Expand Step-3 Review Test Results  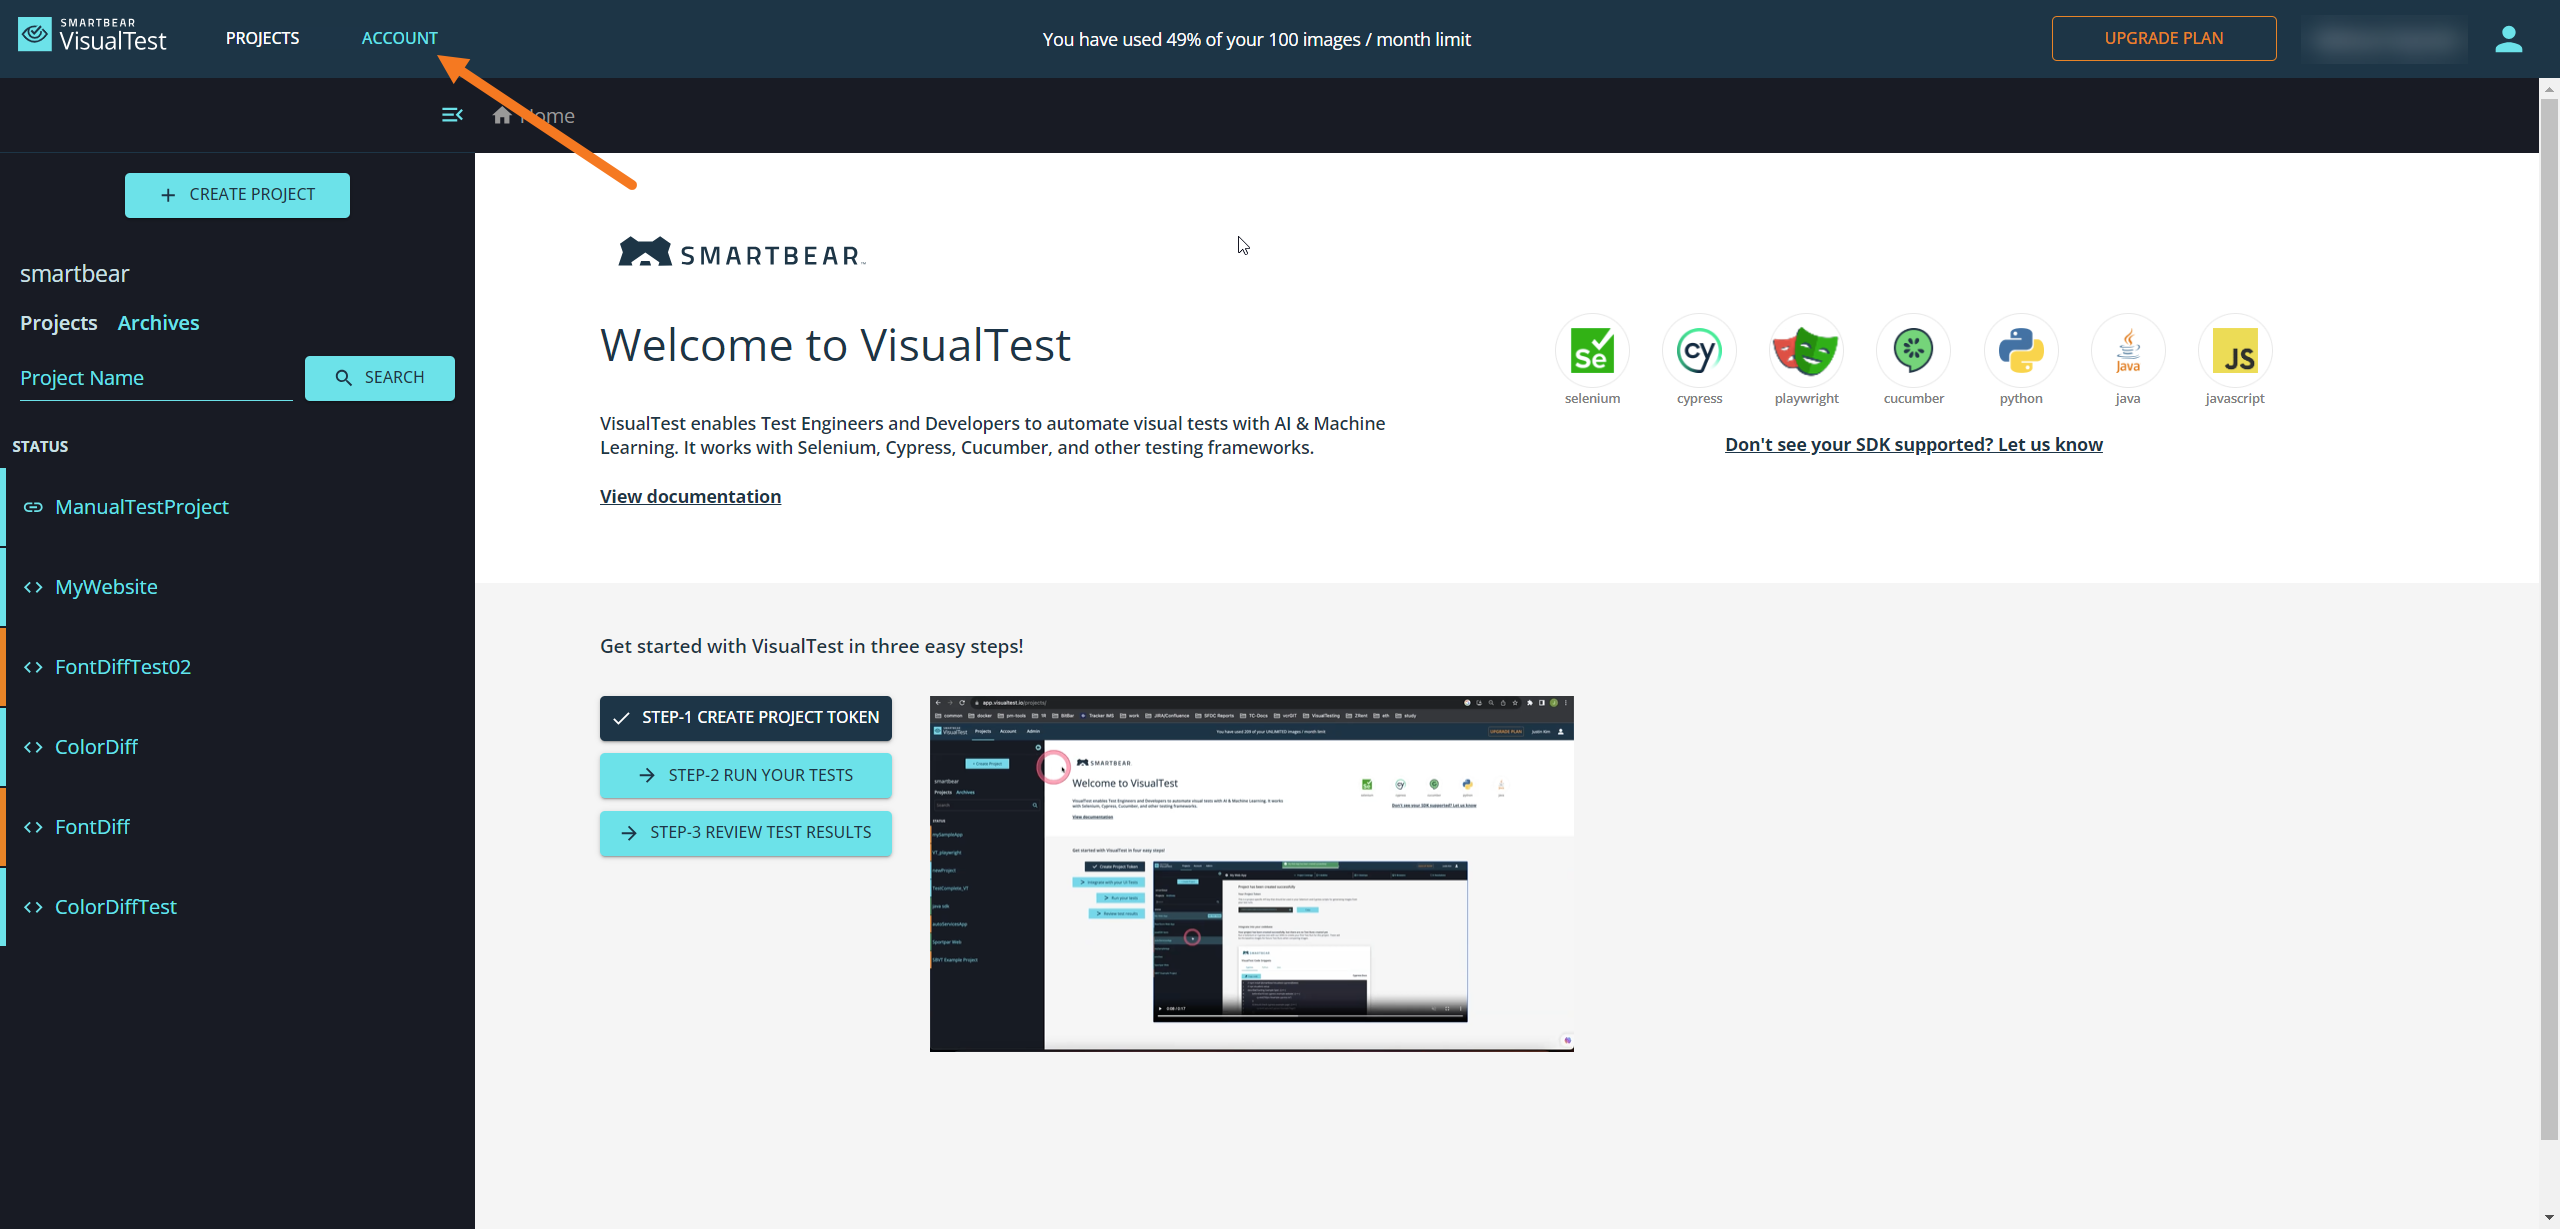pyautogui.click(x=745, y=832)
